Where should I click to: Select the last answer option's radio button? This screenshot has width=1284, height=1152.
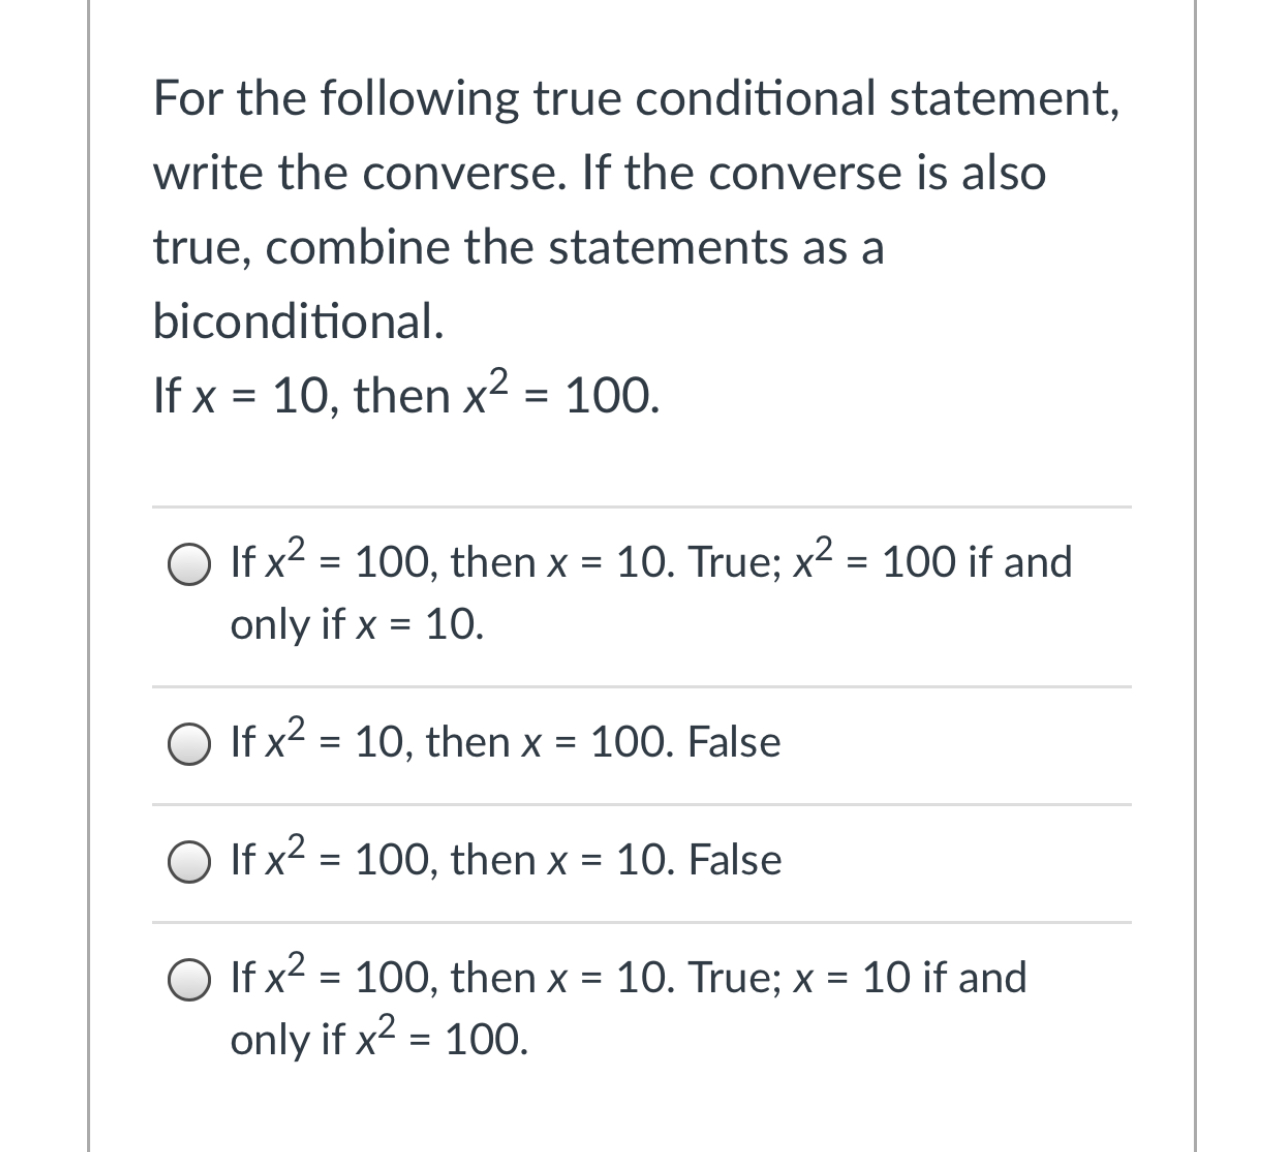190,978
